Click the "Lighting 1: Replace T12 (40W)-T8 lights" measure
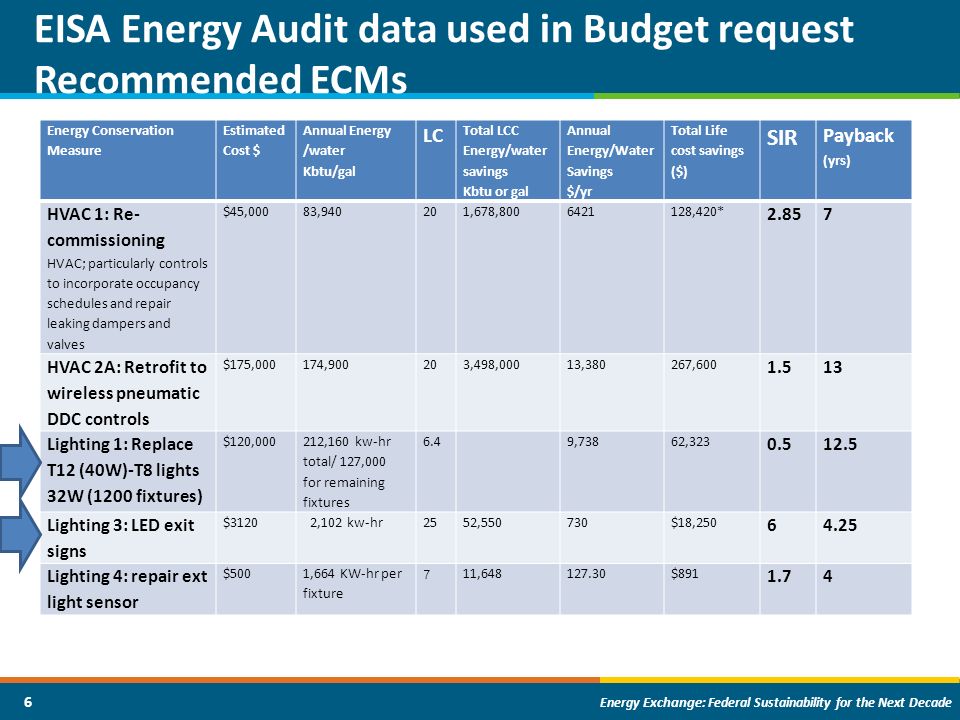The height and width of the screenshot is (720, 960). [x=124, y=470]
